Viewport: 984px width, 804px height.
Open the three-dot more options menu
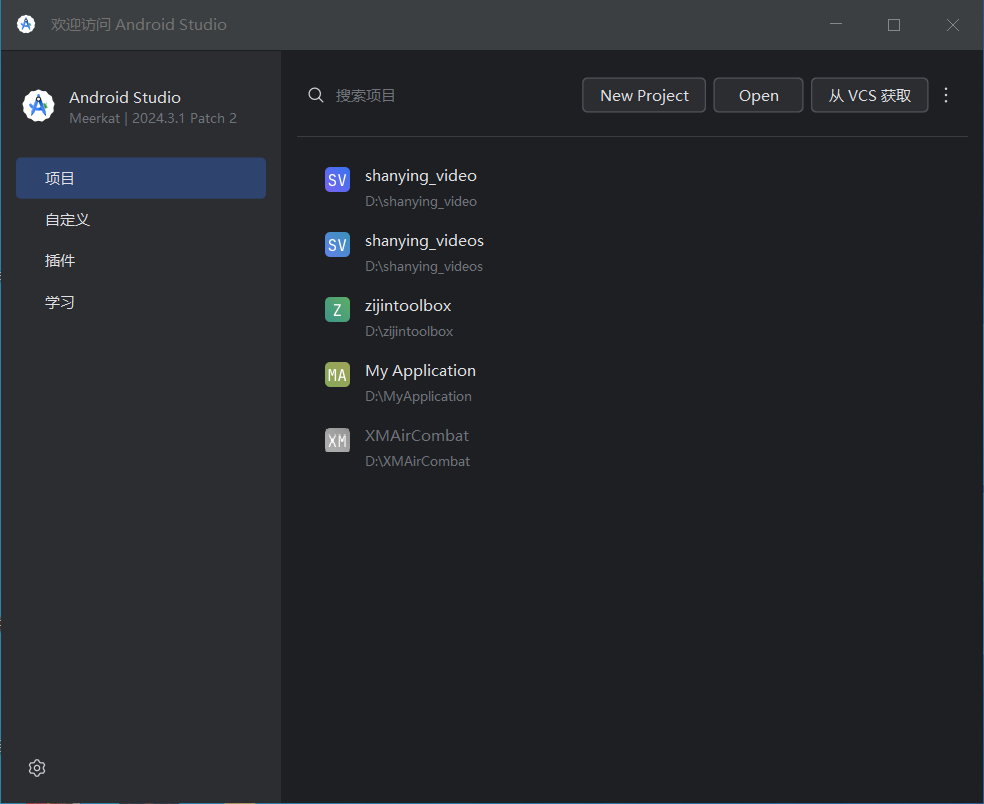[946, 95]
